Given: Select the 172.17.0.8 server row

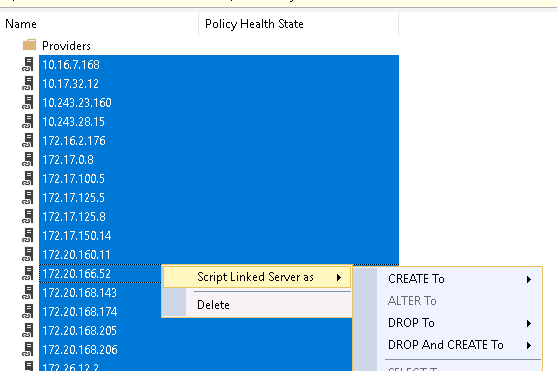Looking at the screenshot, I should (219, 160).
